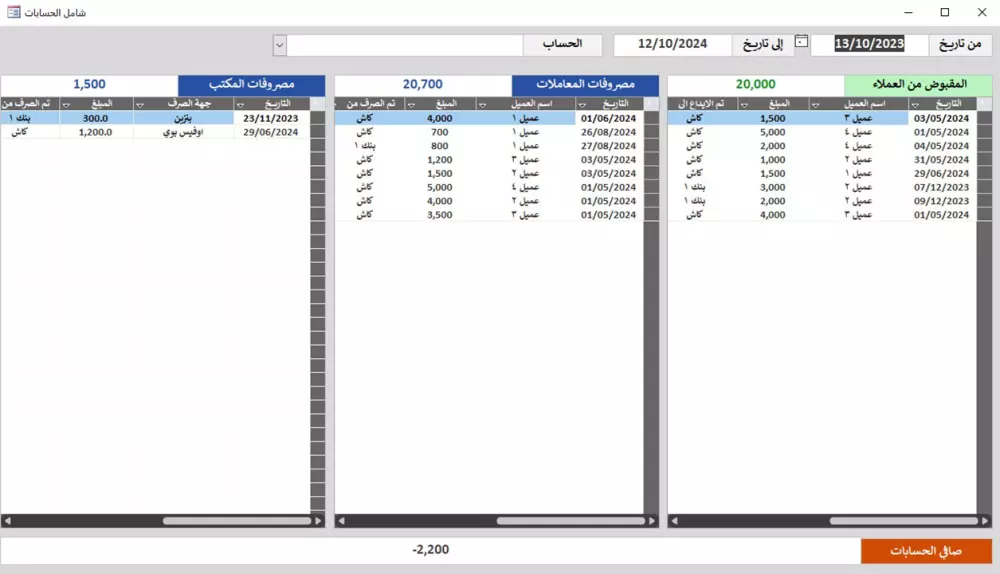Screen dimensions: 1000x574
Task: Open the calendar date picker icon
Action: (801, 42)
